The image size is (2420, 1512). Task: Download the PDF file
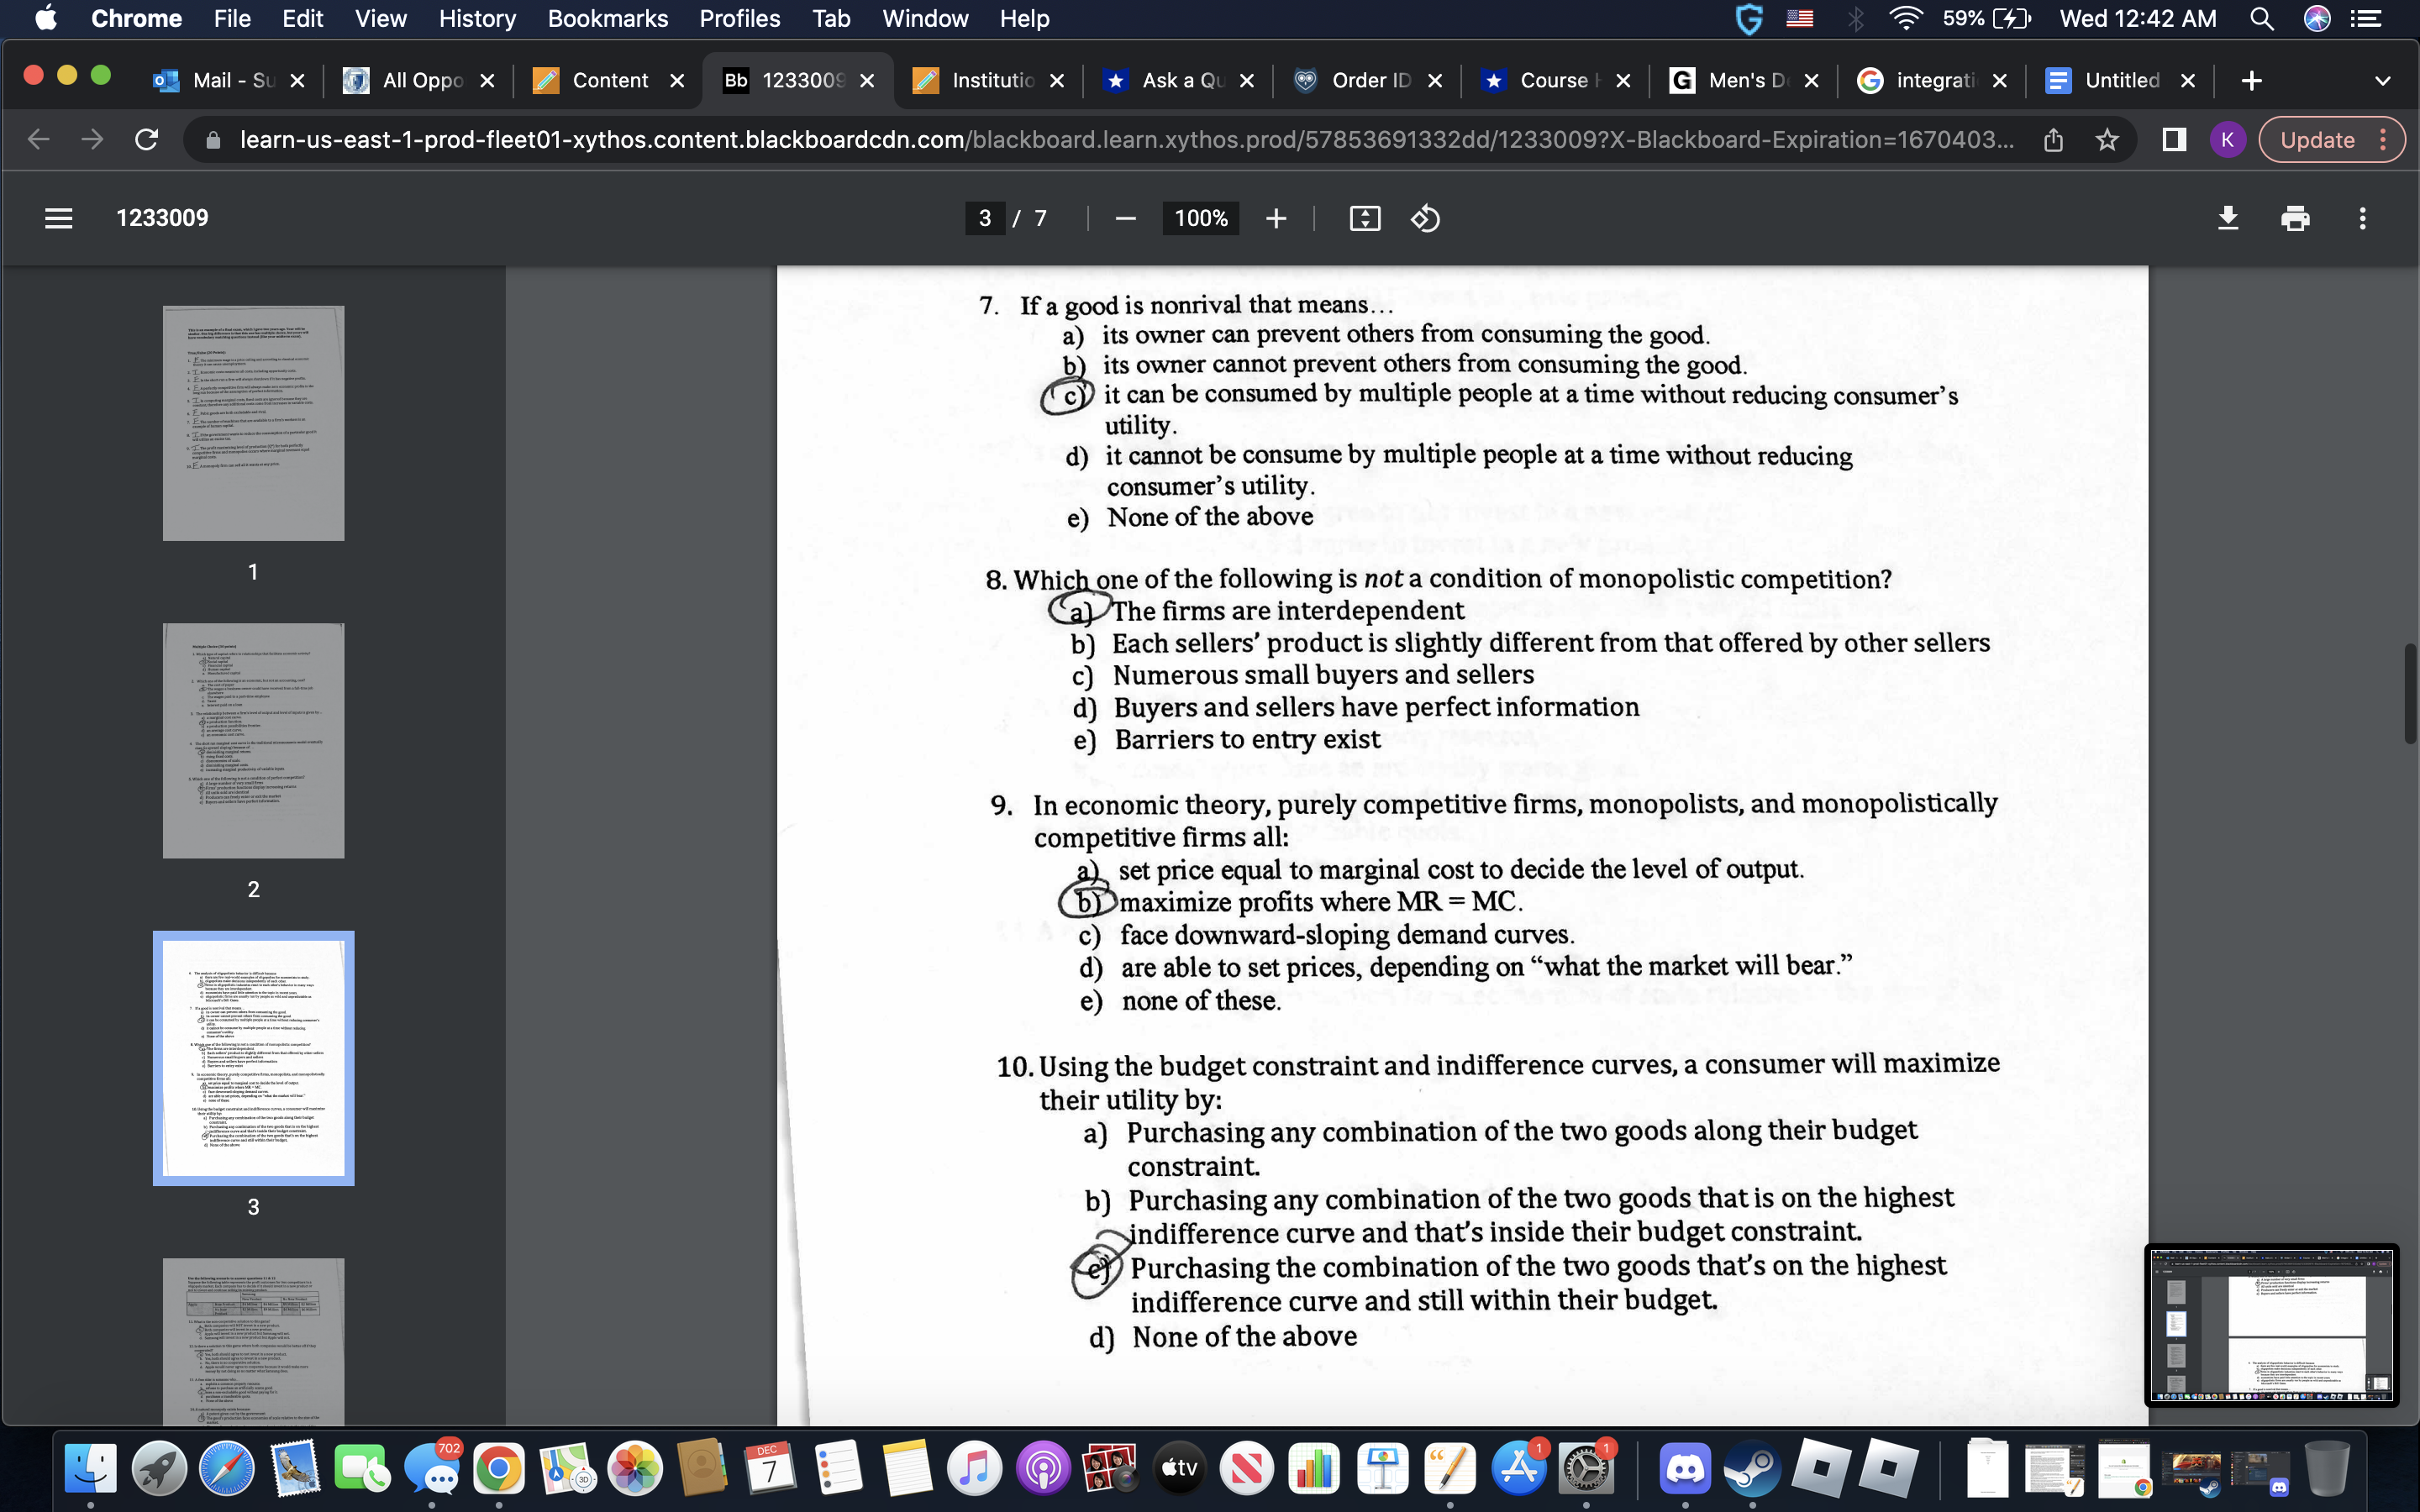(x=2229, y=218)
